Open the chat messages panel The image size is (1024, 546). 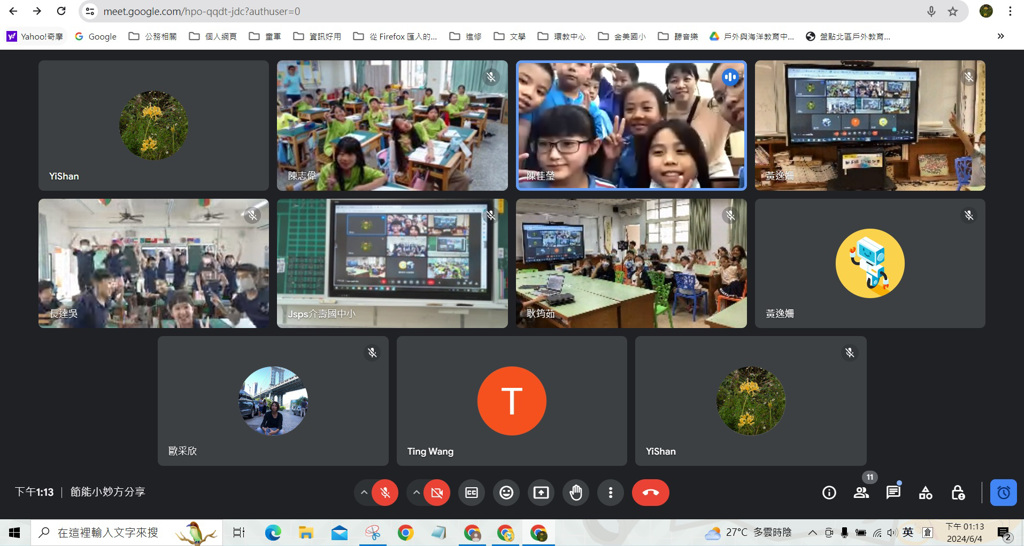click(893, 492)
